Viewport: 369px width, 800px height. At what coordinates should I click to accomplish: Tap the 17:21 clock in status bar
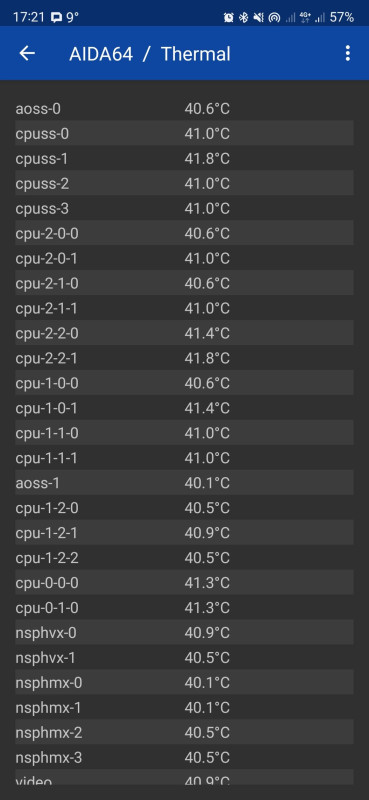coord(29,17)
